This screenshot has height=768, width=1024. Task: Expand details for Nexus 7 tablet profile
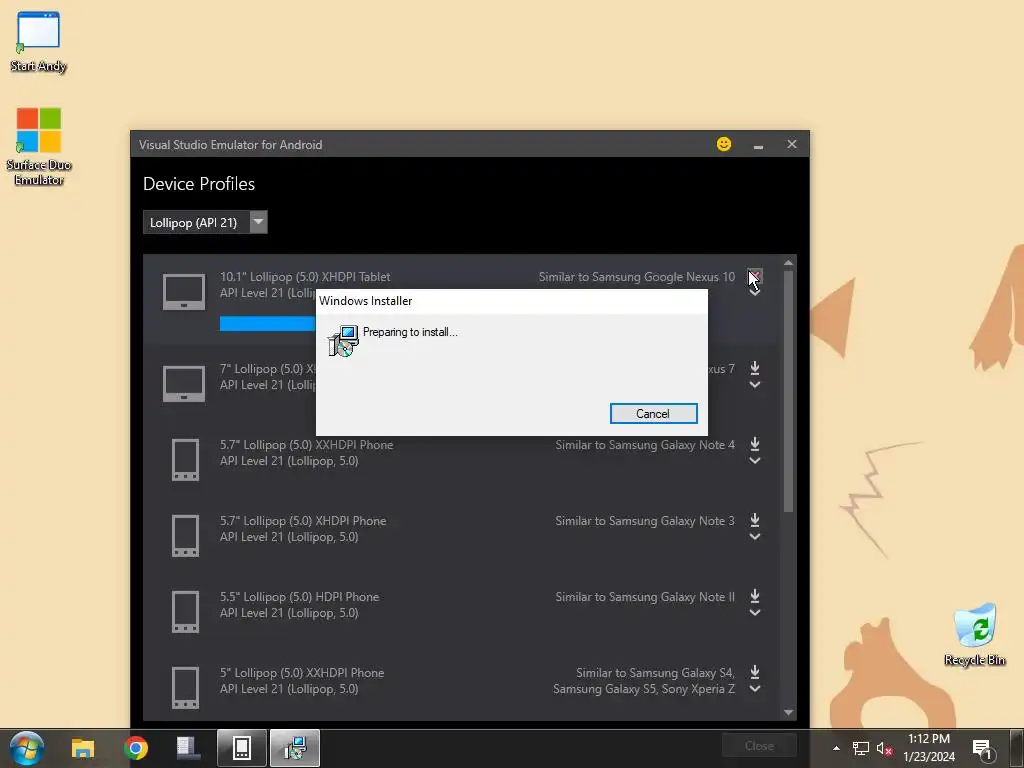[755, 385]
